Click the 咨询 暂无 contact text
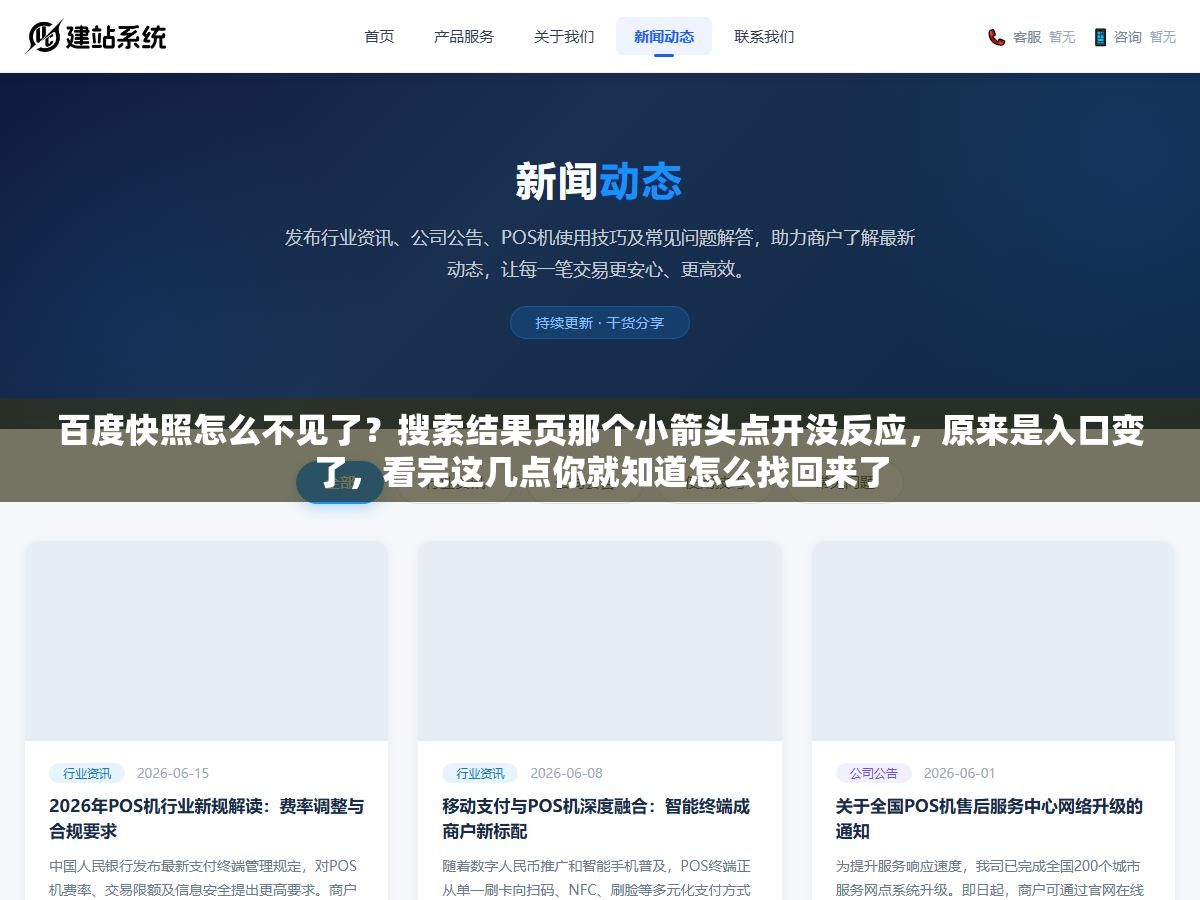The height and width of the screenshot is (900, 1200). (x=1145, y=37)
